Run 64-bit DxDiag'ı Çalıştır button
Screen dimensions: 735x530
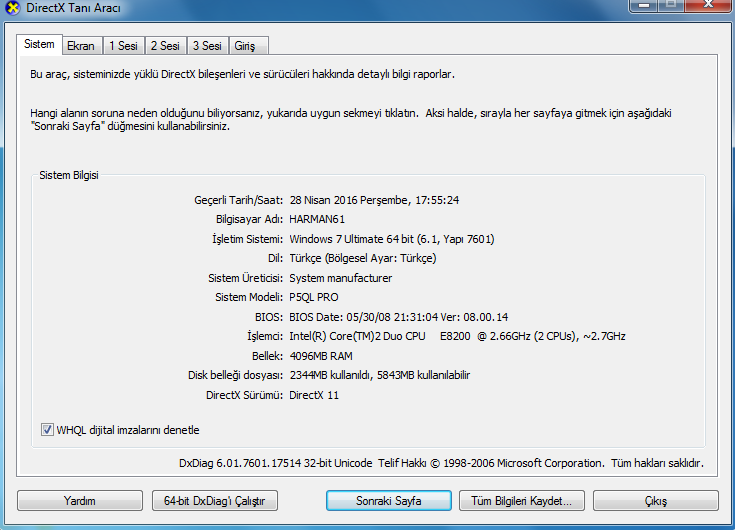point(215,500)
